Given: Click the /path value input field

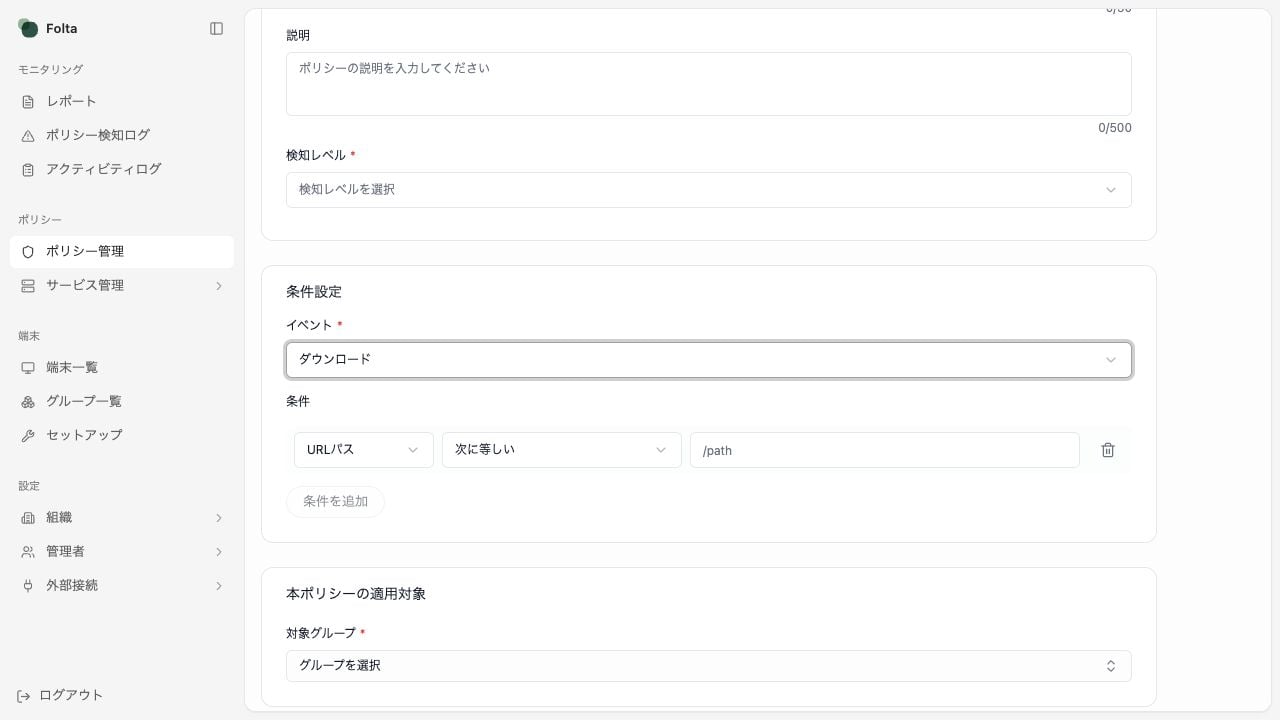Looking at the screenshot, I should [885, 450].
